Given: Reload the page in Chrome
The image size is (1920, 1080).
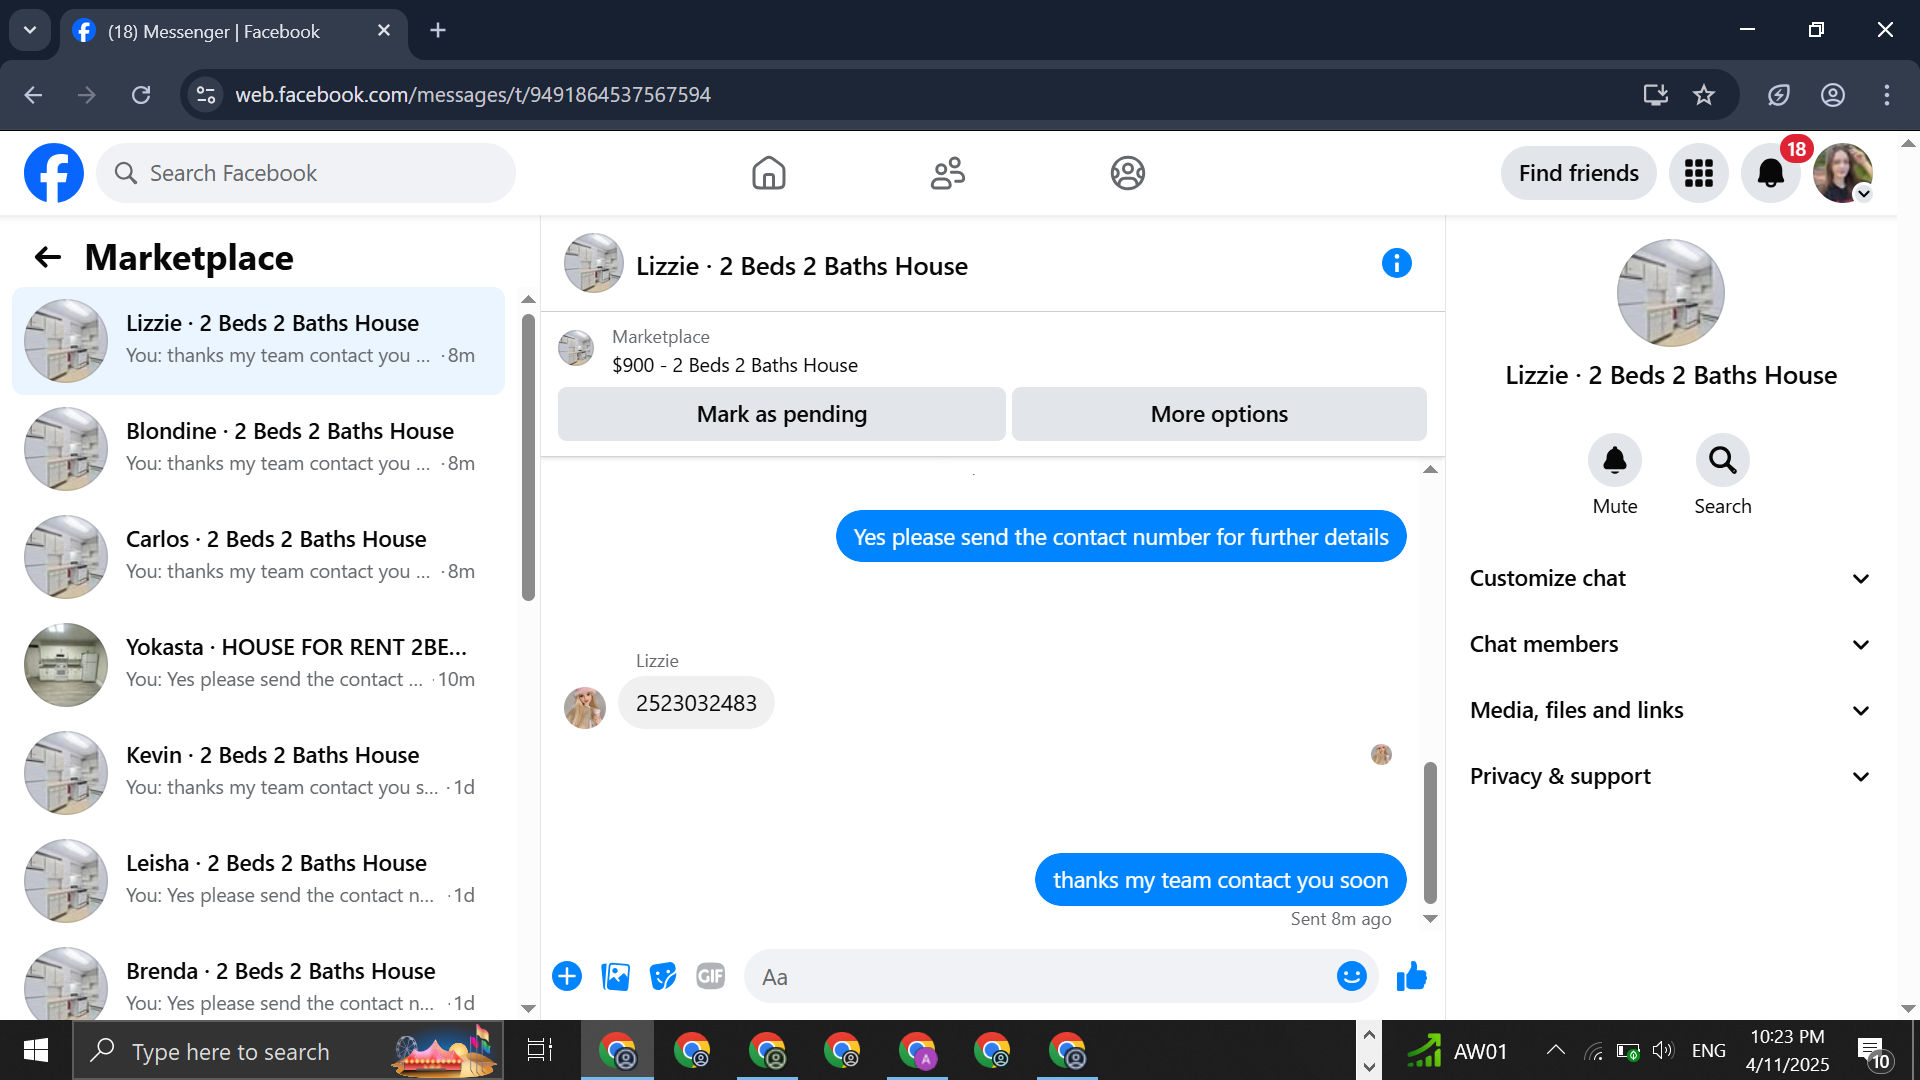Looking at the screenshot, I should (x=141, y=95).
